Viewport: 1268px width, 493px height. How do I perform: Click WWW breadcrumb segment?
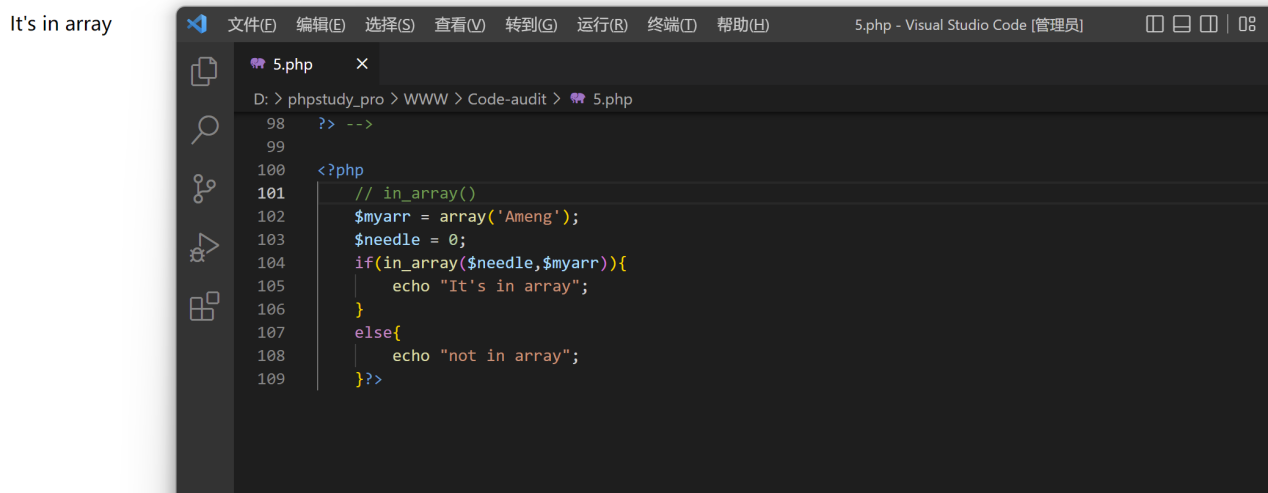426,99
